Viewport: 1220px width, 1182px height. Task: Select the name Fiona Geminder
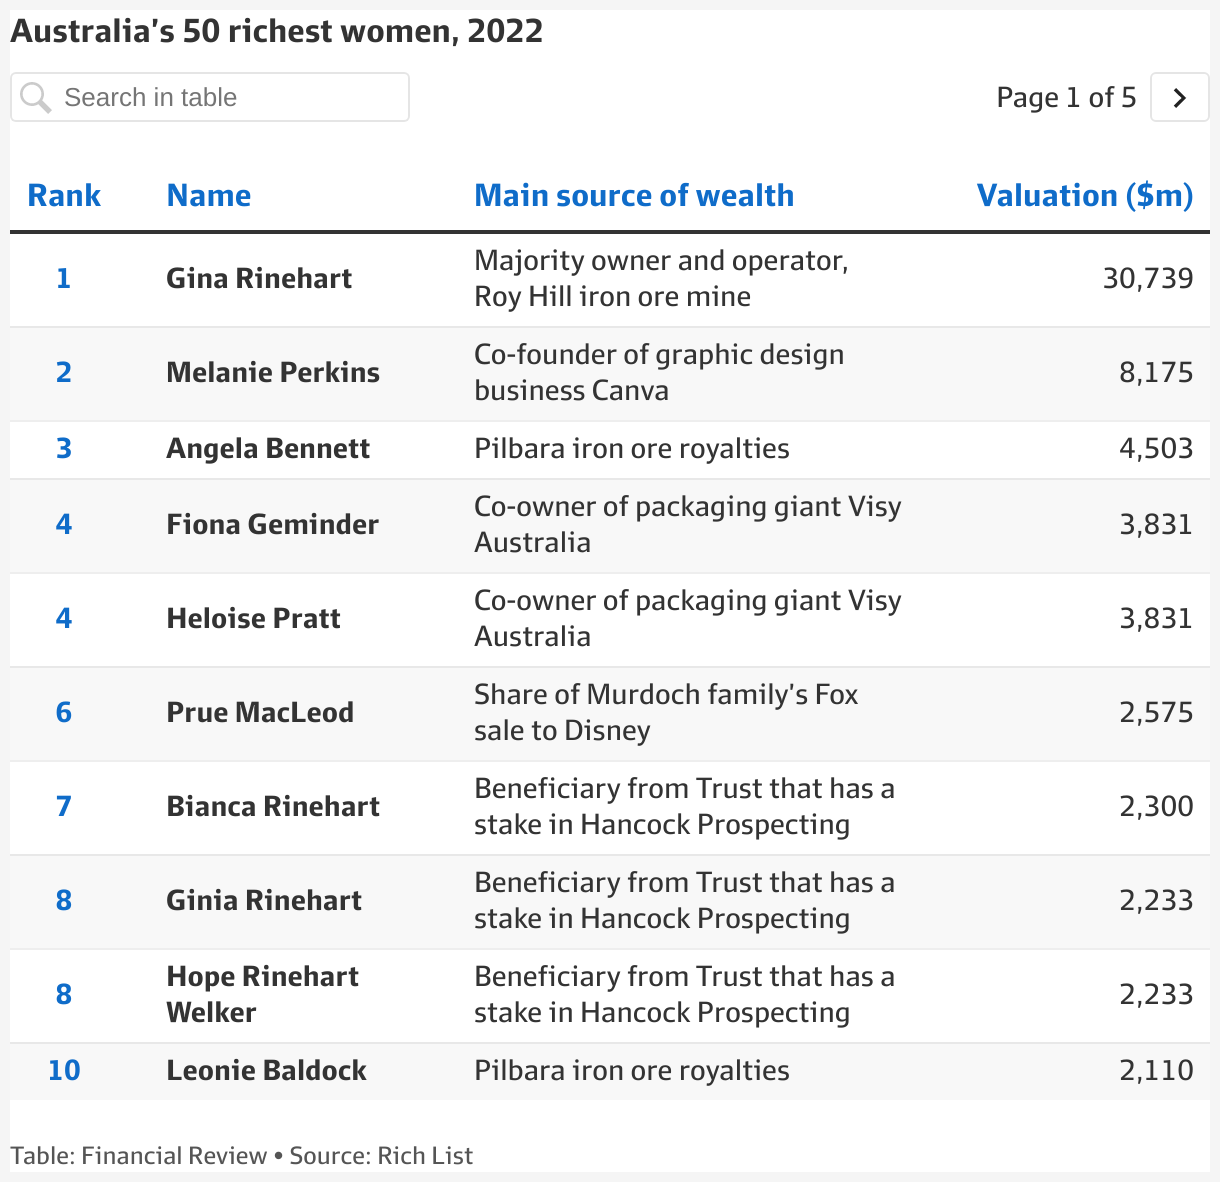click(x=272, y=524)
